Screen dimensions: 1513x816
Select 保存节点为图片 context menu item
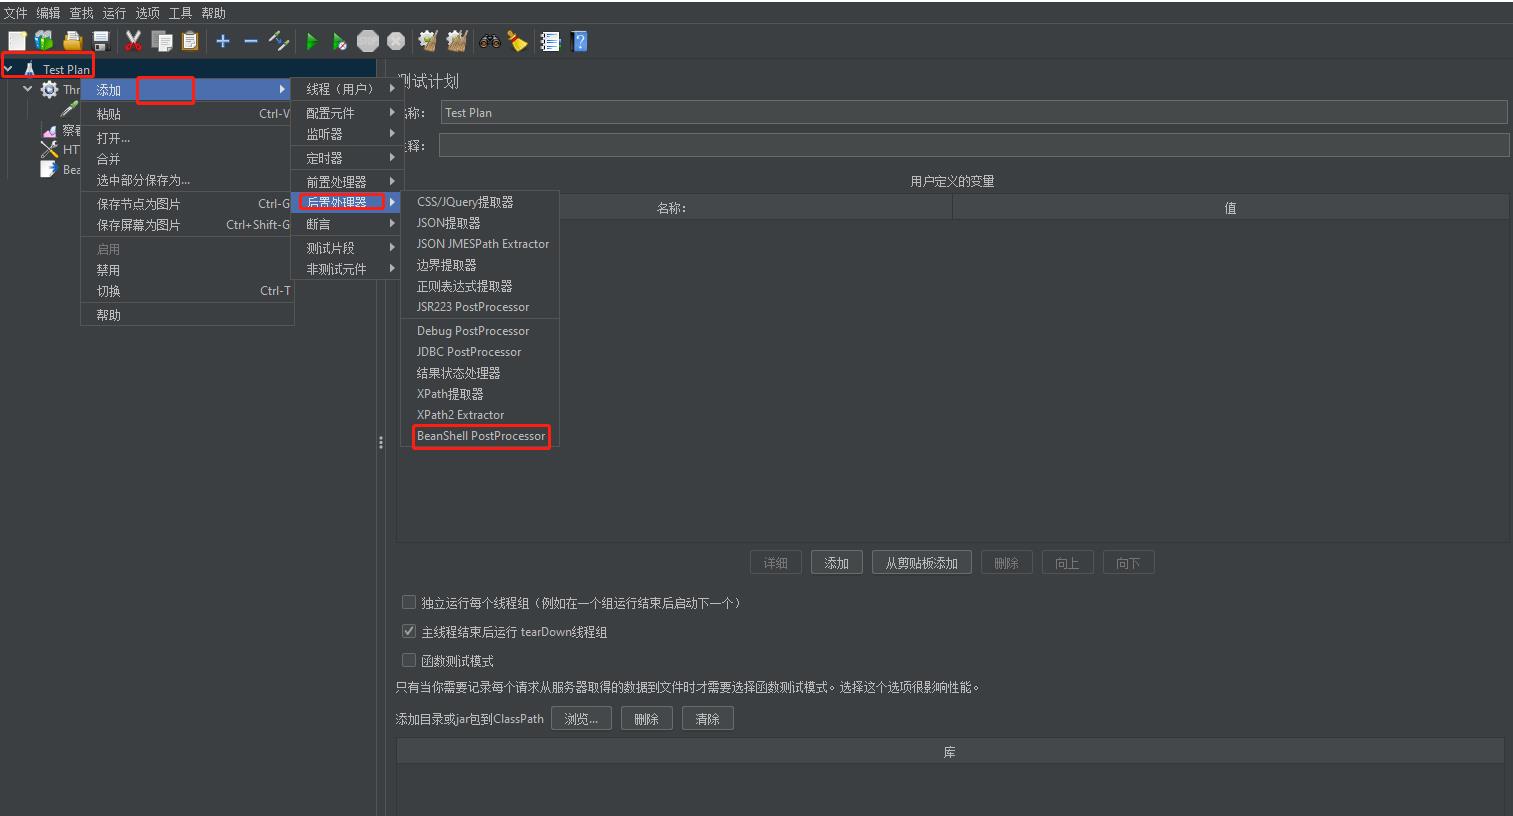coord(187,204)
